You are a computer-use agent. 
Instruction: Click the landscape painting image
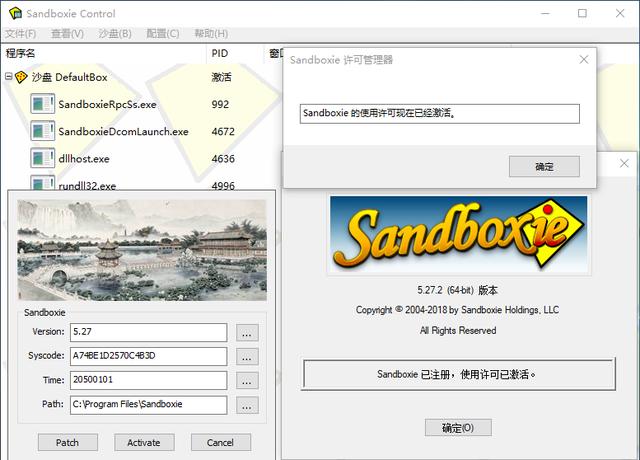click(143, 247)
